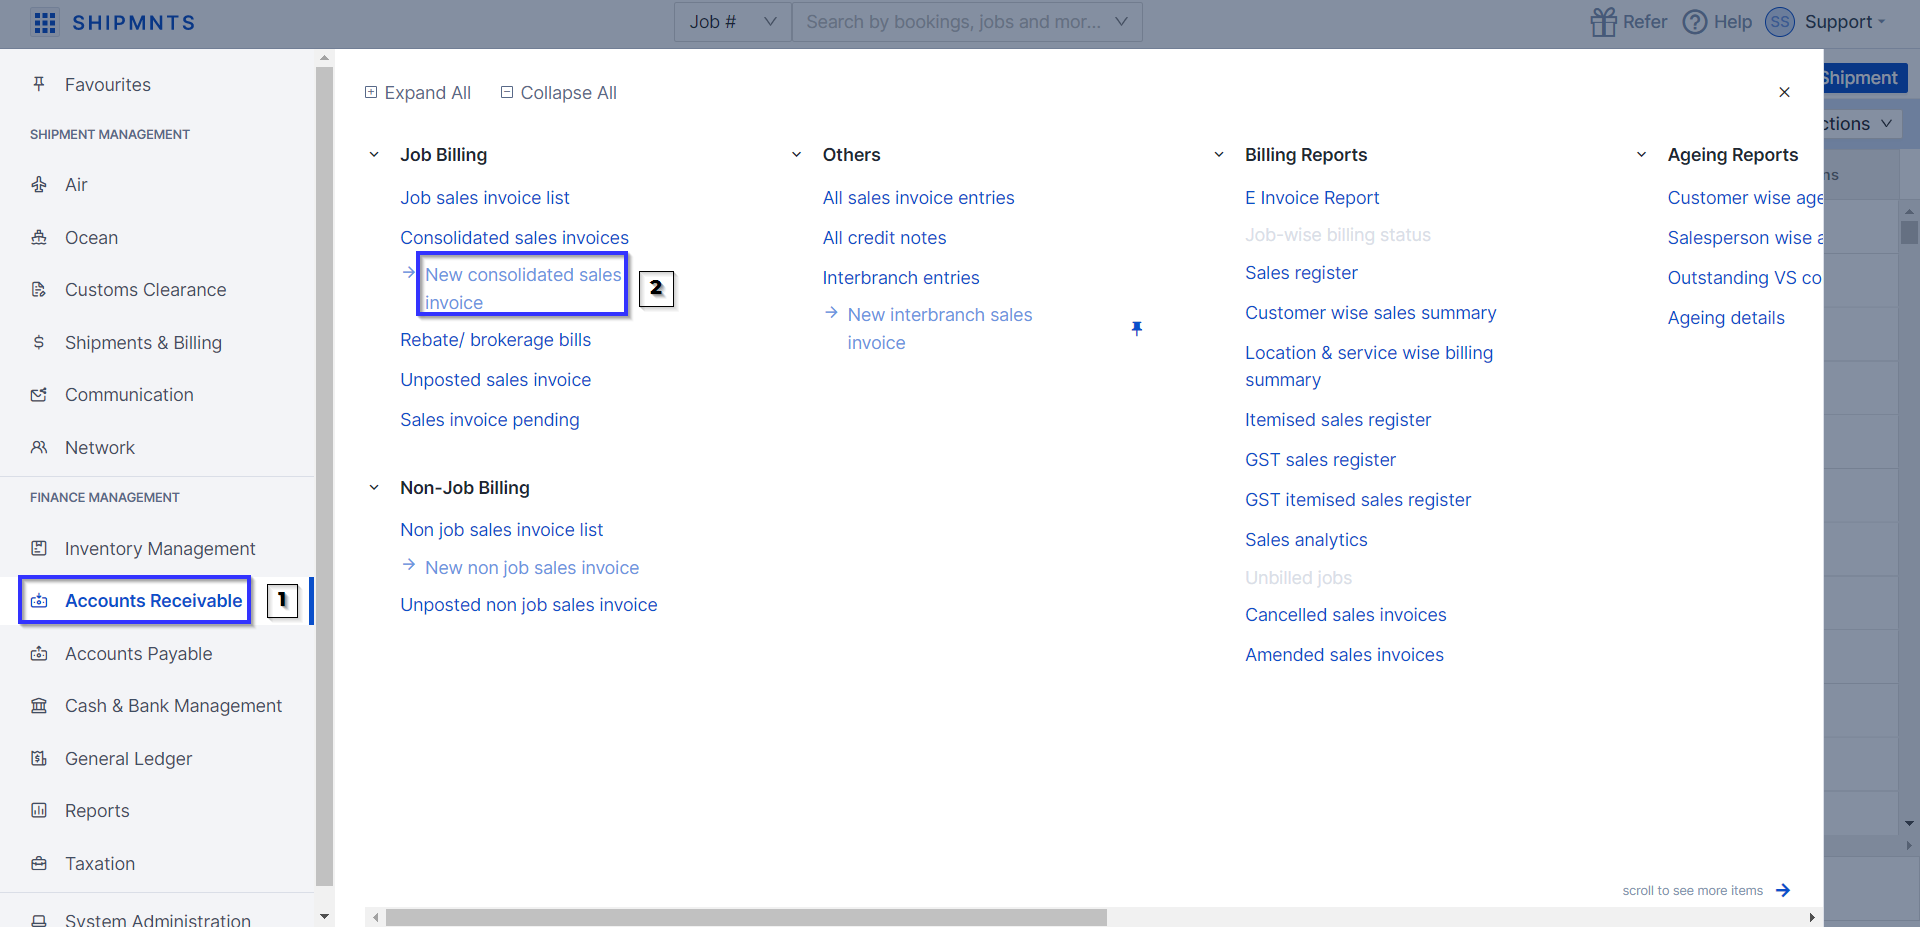Click the Inventory Management icon in sidebar

tap(39, 548)
